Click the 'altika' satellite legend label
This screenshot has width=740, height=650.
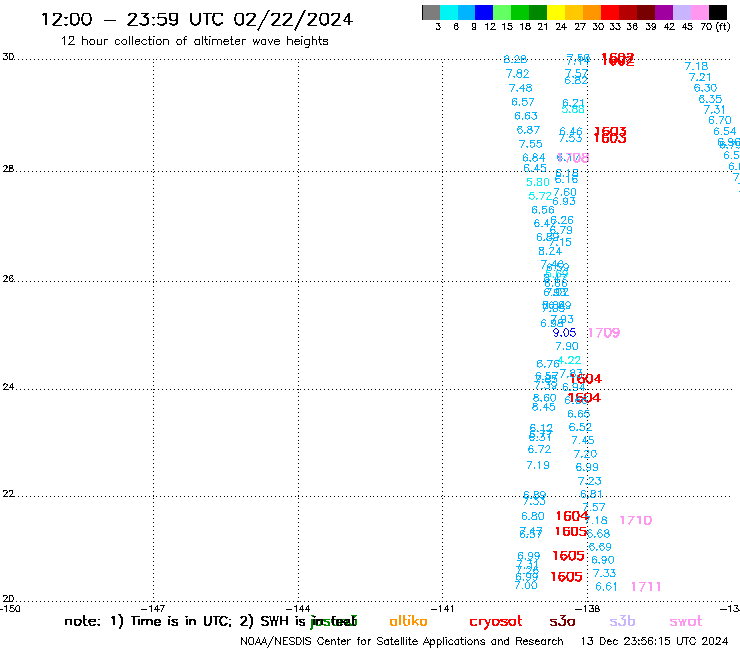pos(408,621)
